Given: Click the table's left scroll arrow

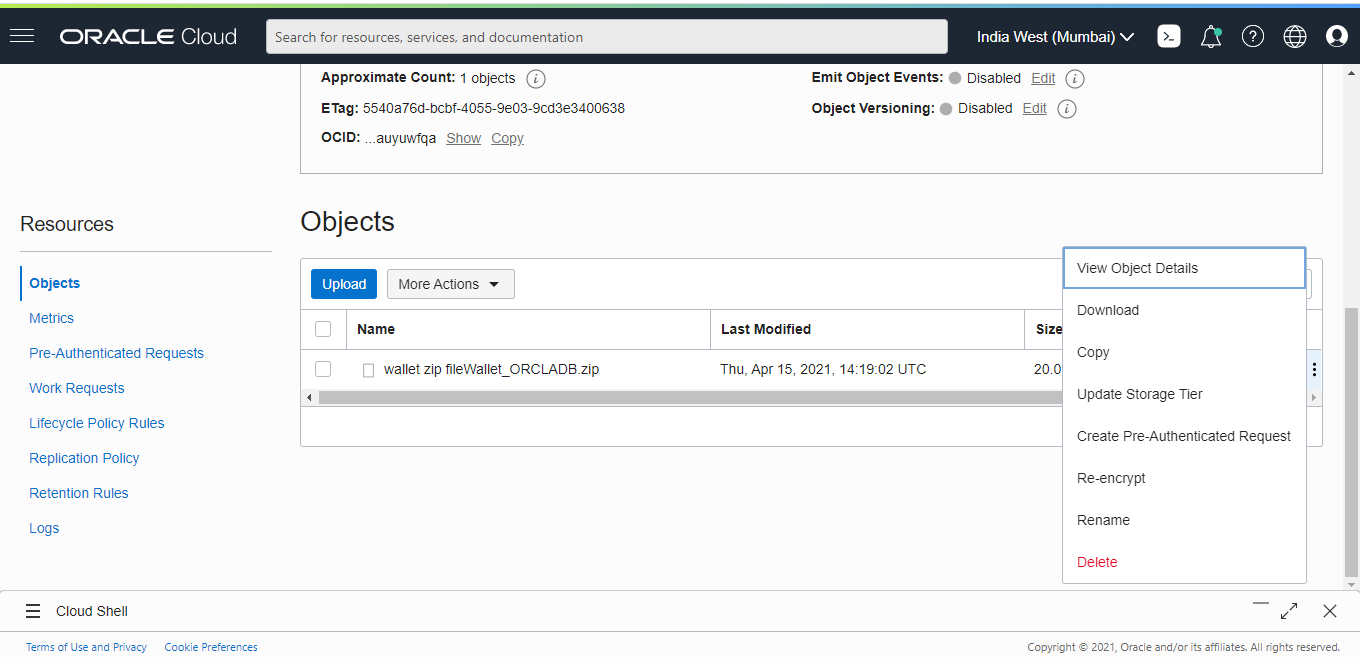Looking at the screenshot, I should click(x=309, y=398).
